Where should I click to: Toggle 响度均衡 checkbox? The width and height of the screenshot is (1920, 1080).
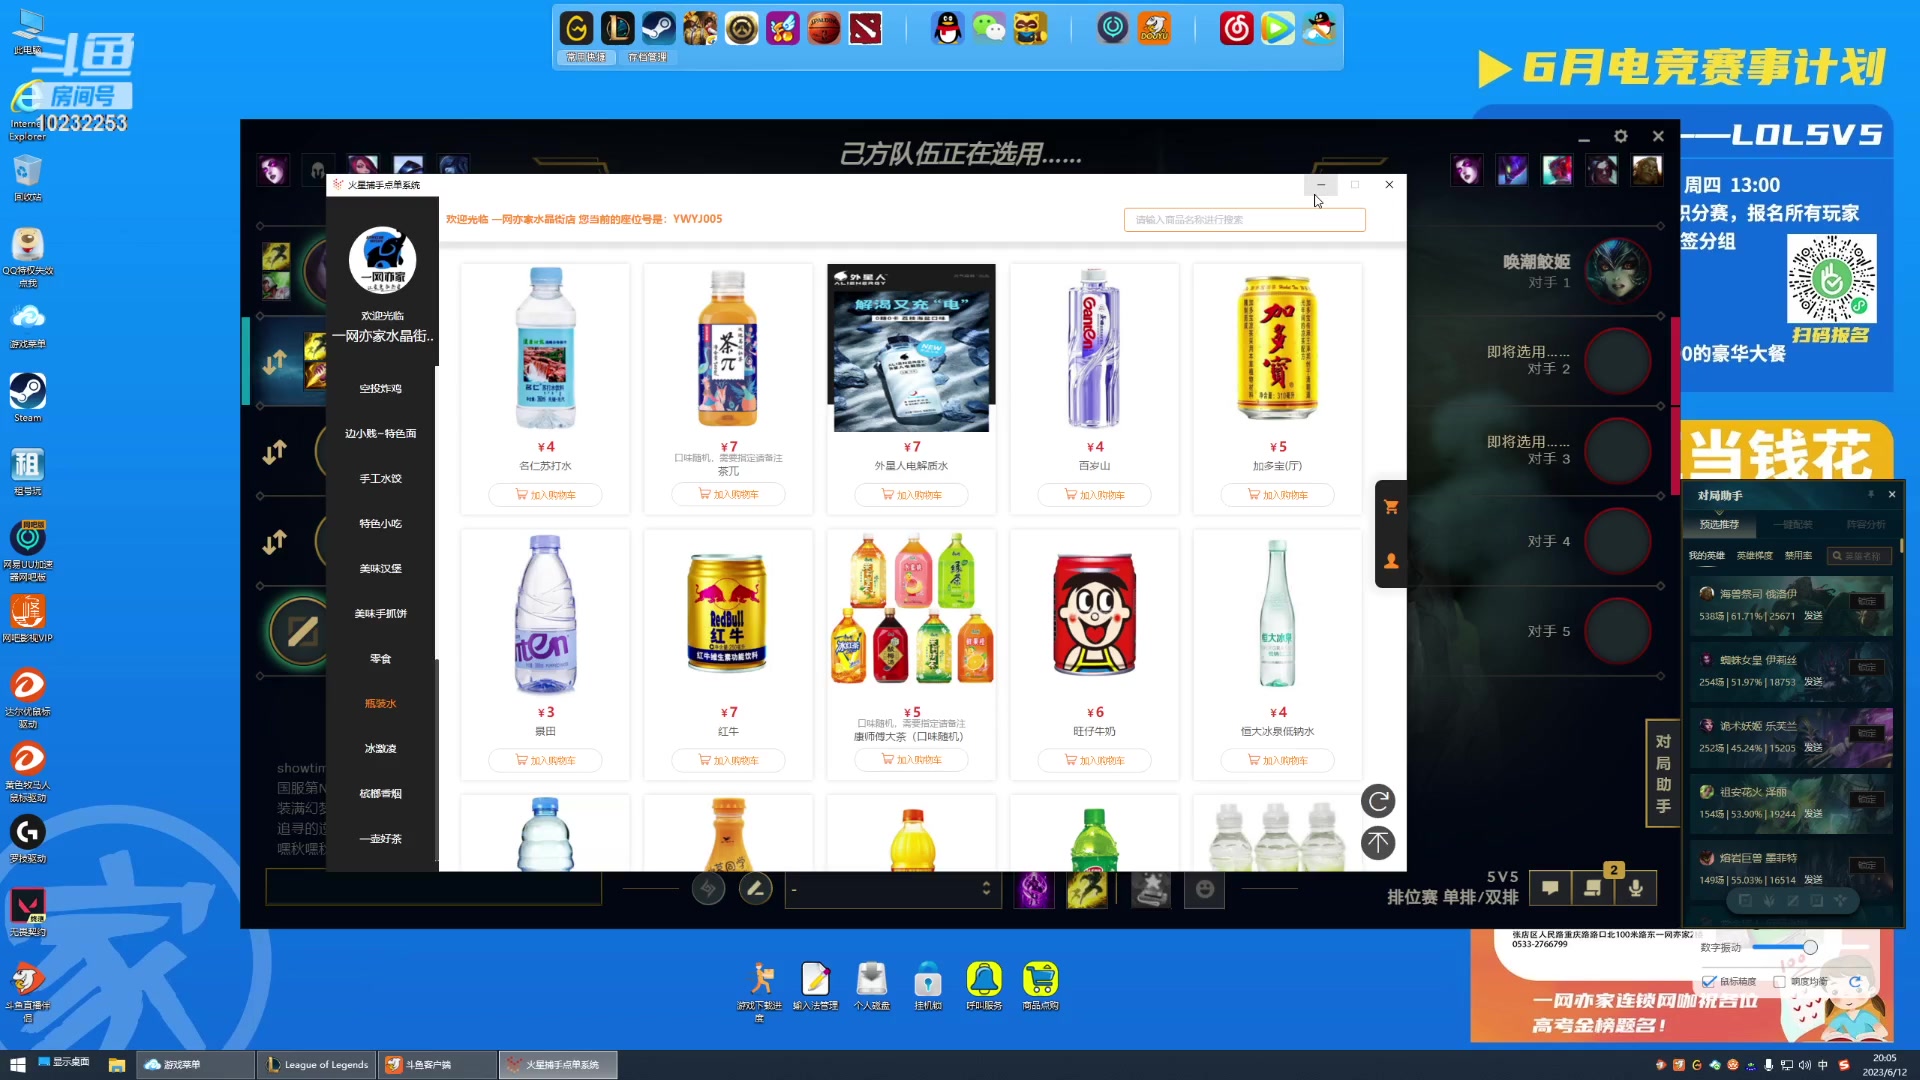(1779, 981)
